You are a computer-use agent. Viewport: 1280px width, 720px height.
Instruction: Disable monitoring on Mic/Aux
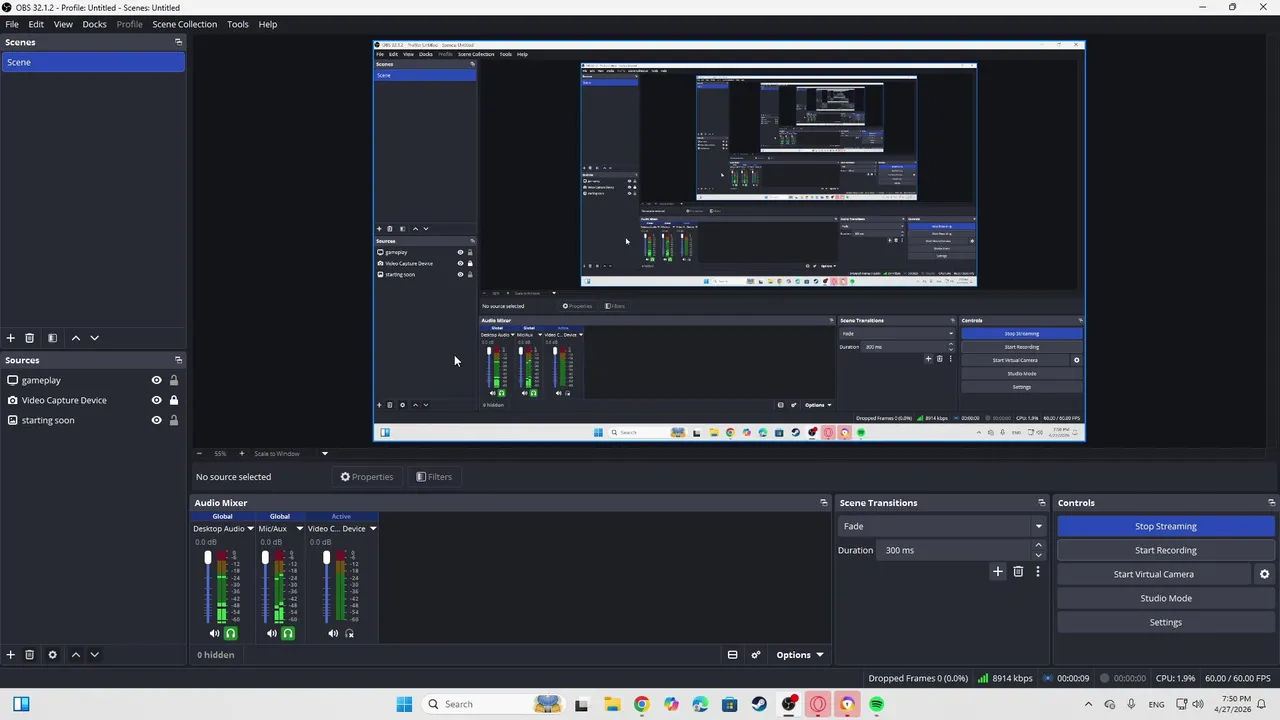[x=288, y=633]
